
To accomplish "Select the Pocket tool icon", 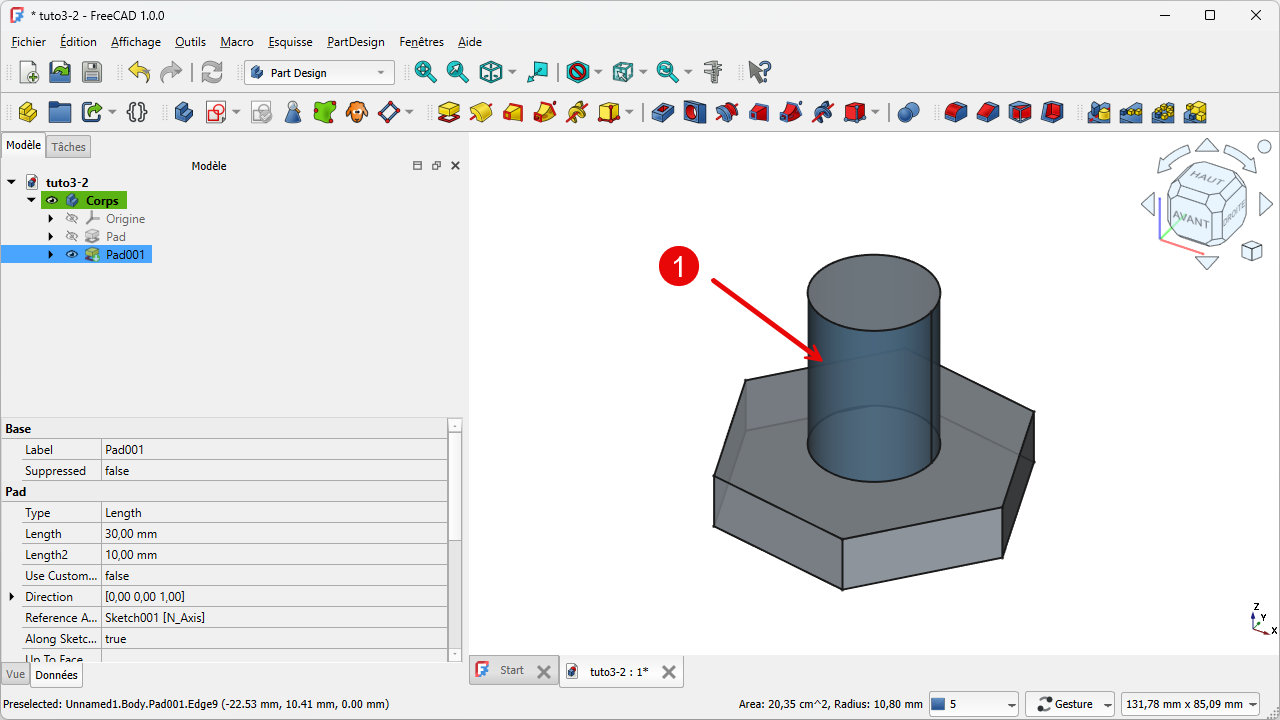I will (662, 112).
